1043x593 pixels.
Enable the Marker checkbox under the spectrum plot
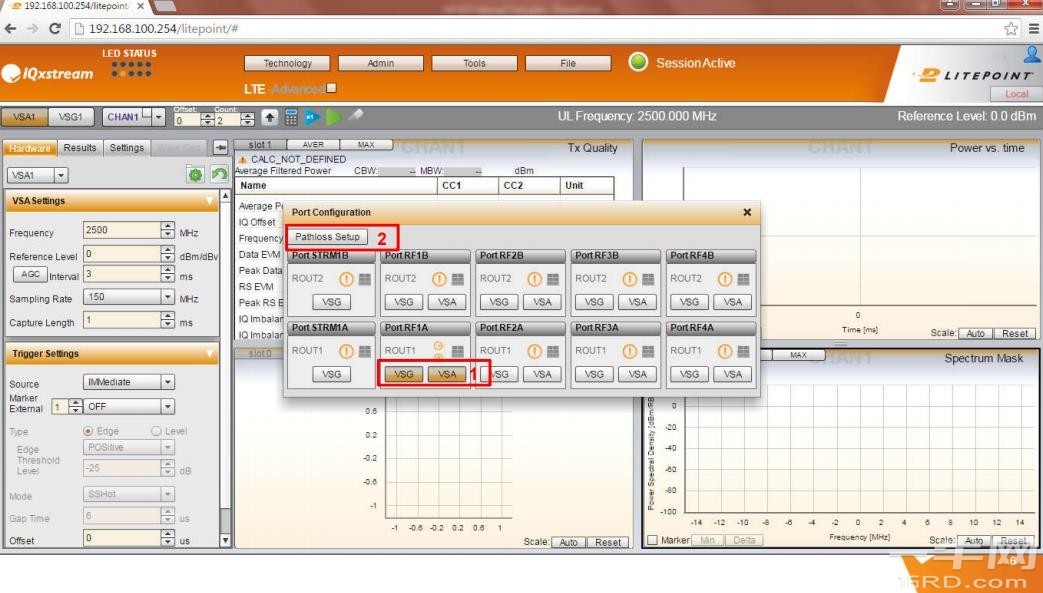click(652, 541)
